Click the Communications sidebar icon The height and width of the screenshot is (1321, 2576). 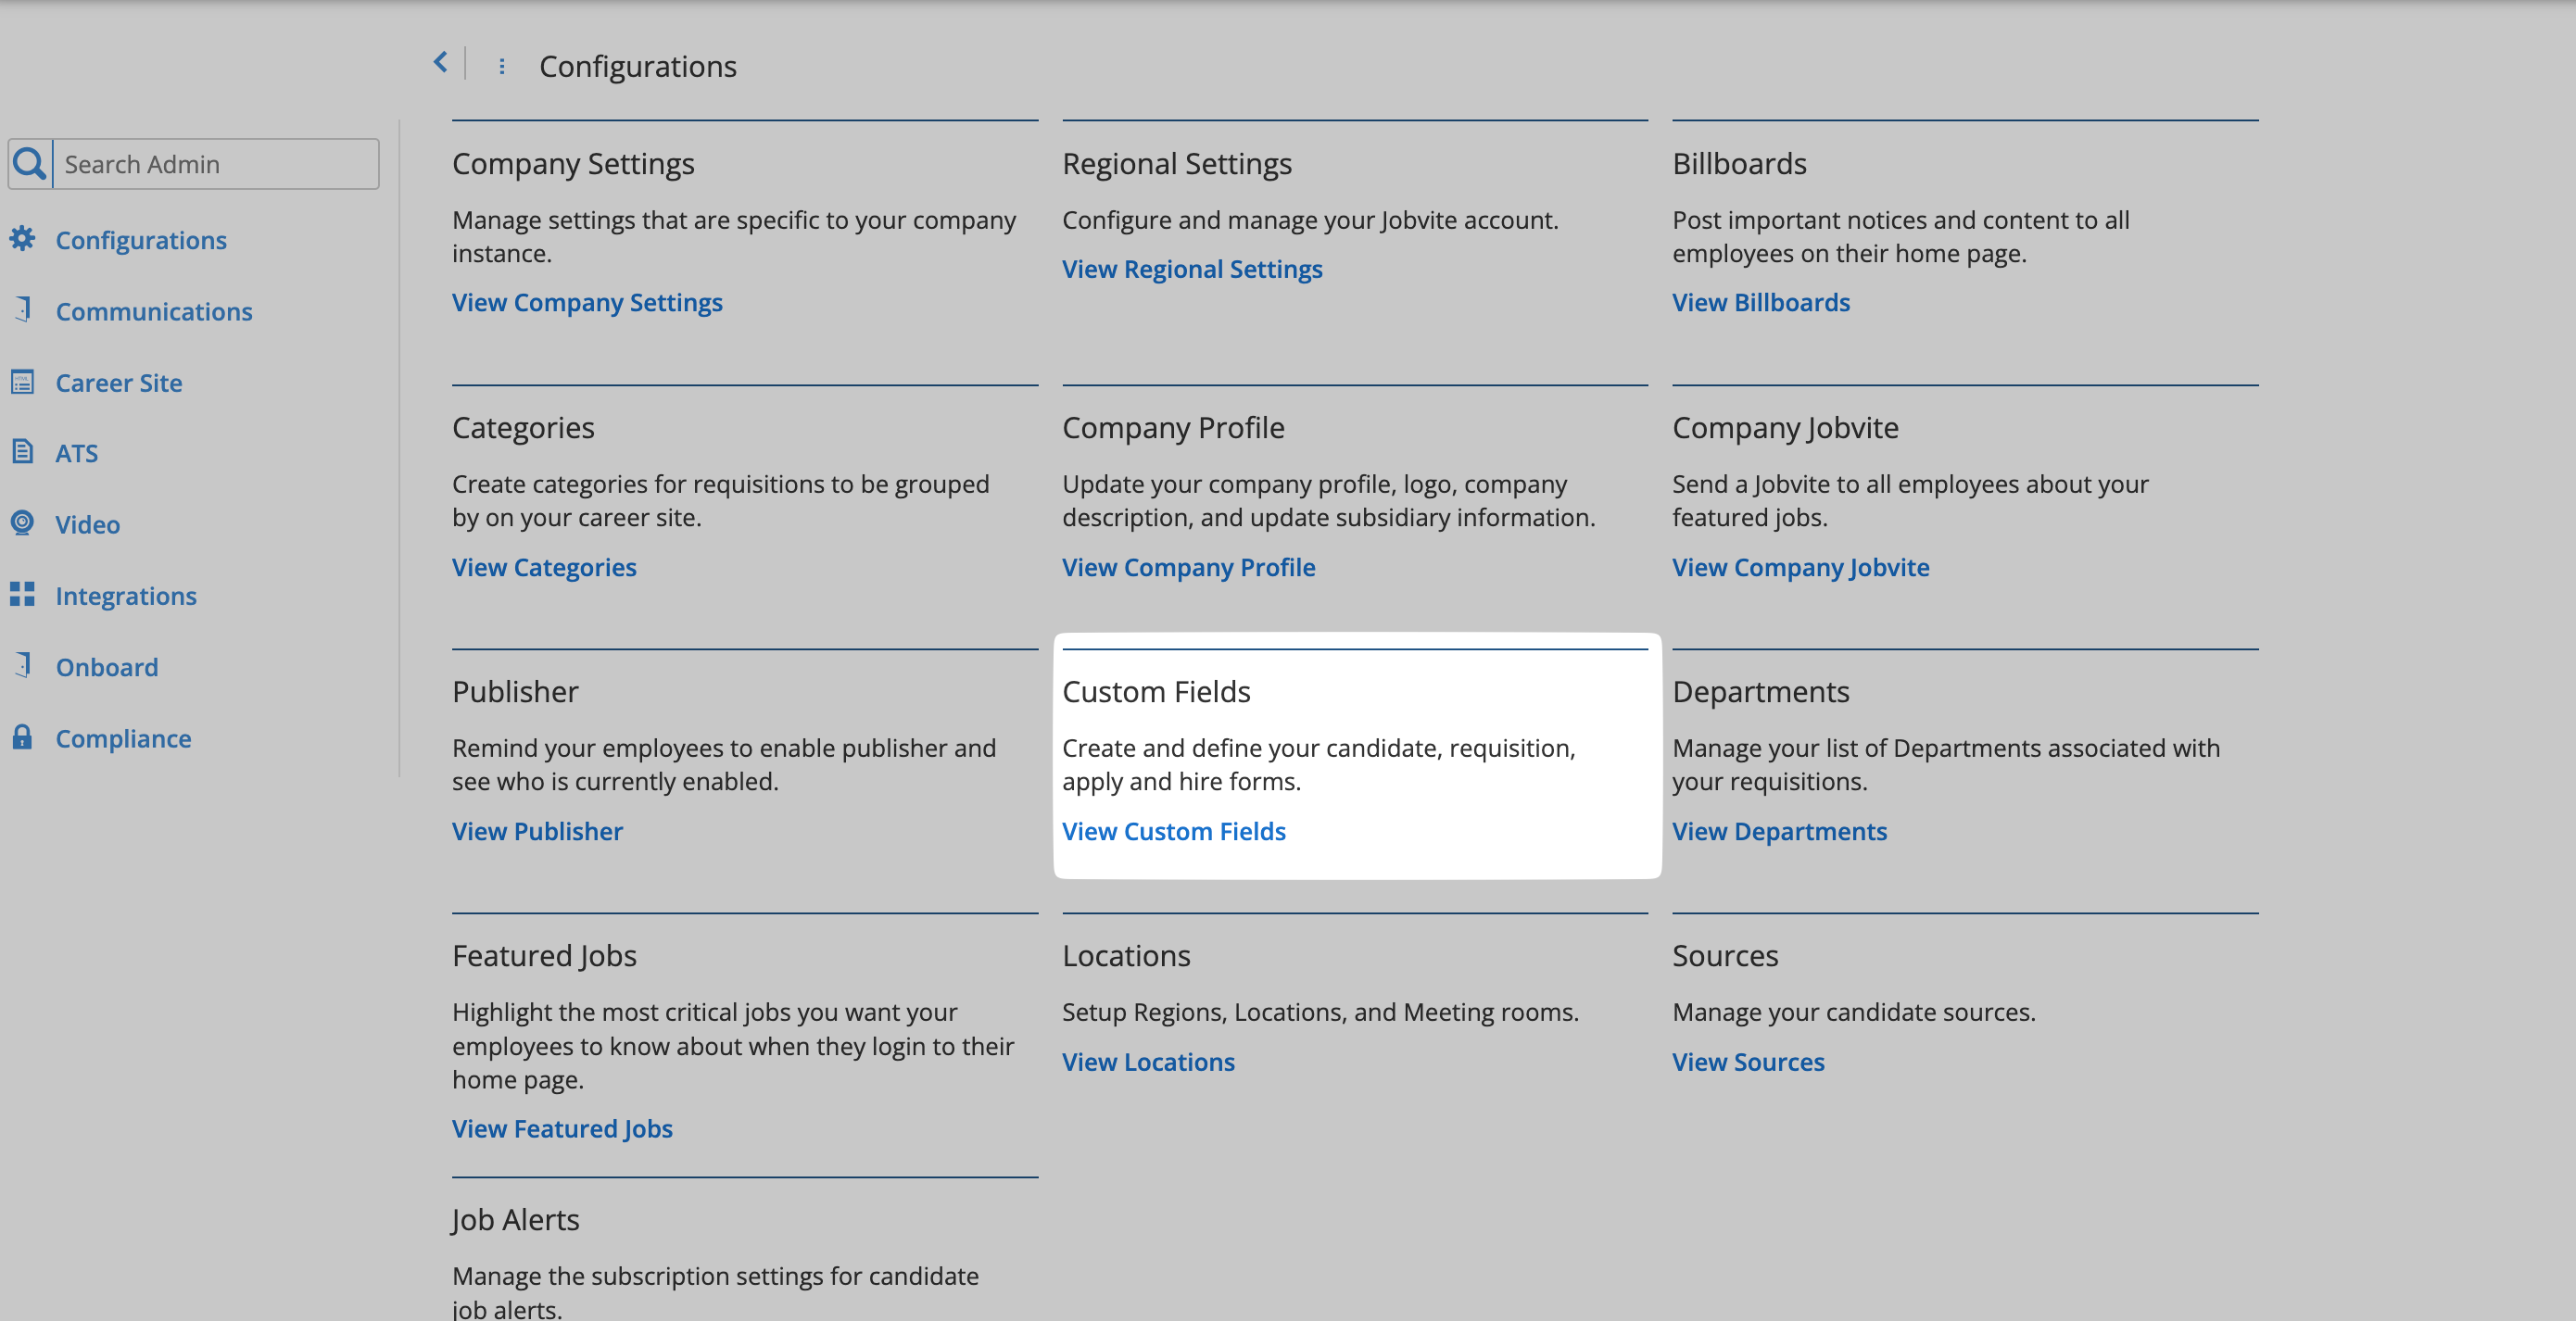point(22,310)
